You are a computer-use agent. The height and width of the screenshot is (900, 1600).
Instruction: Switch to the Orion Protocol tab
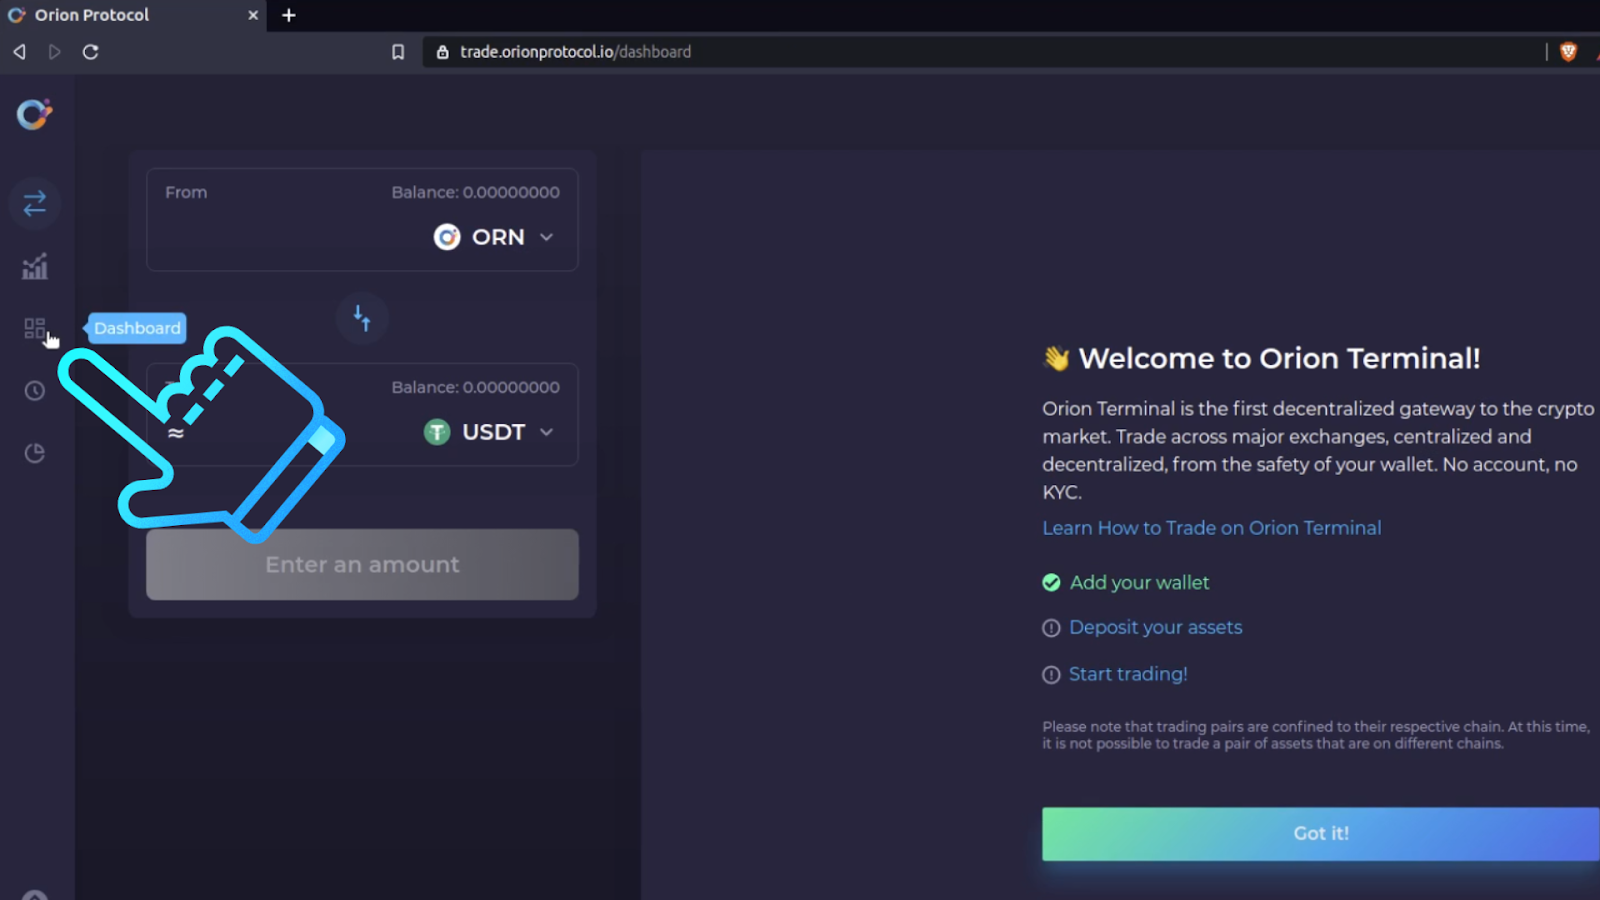click(133, 15)
